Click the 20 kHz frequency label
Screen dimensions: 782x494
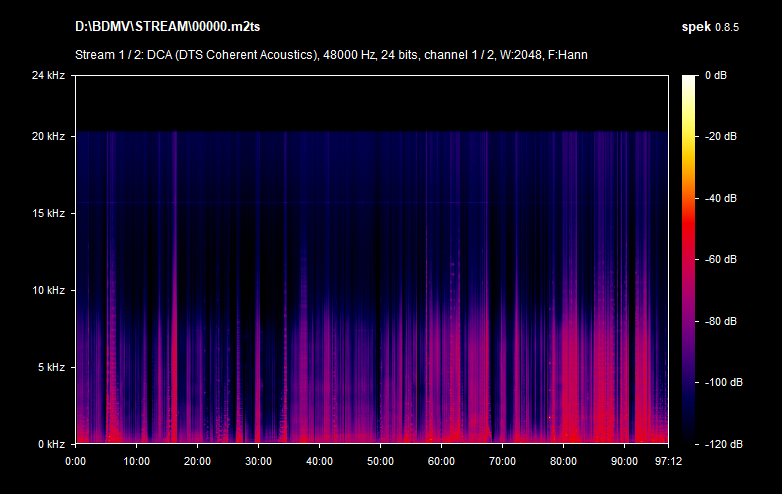pos(47,137)
